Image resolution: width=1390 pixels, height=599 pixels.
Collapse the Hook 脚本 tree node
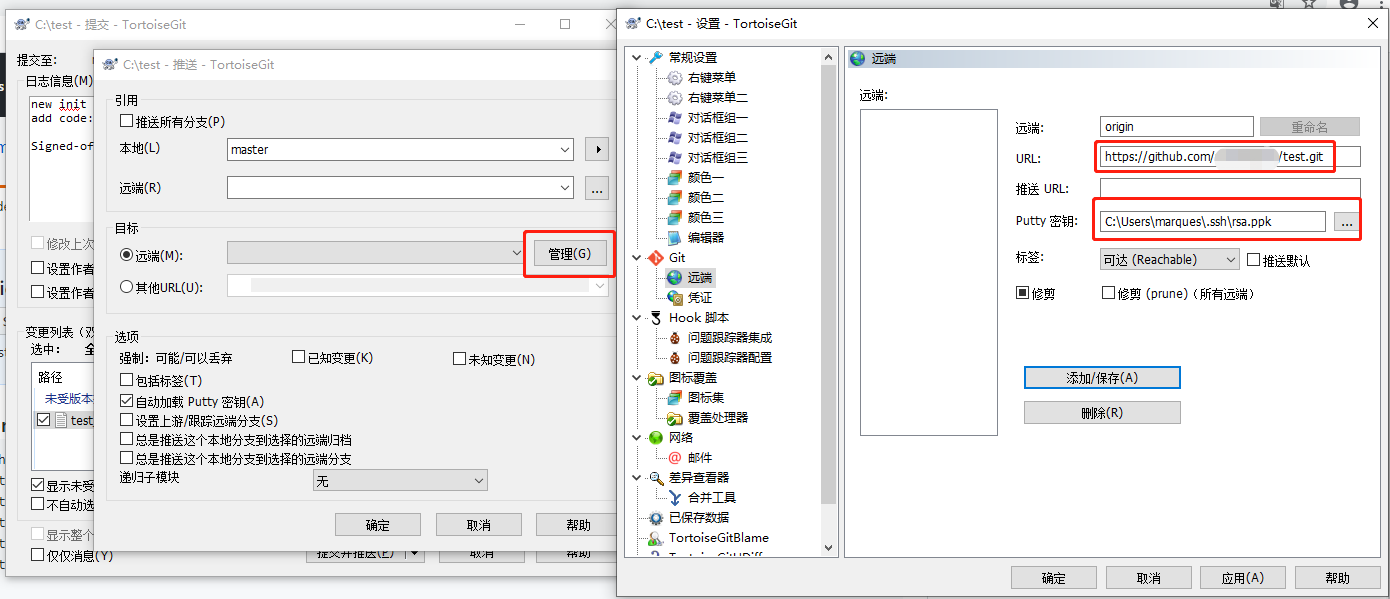pos(637,317)
